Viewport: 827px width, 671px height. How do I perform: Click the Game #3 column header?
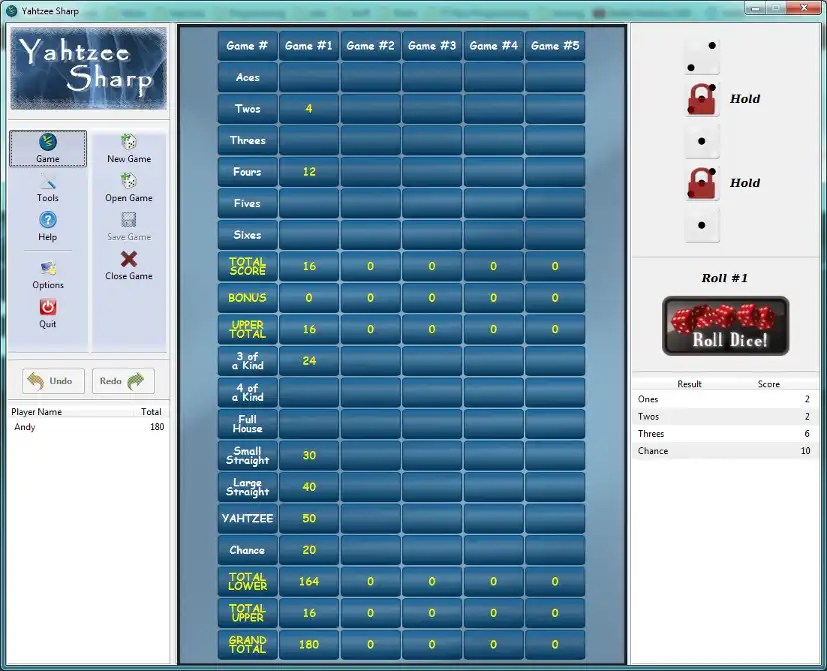[432, 46]
